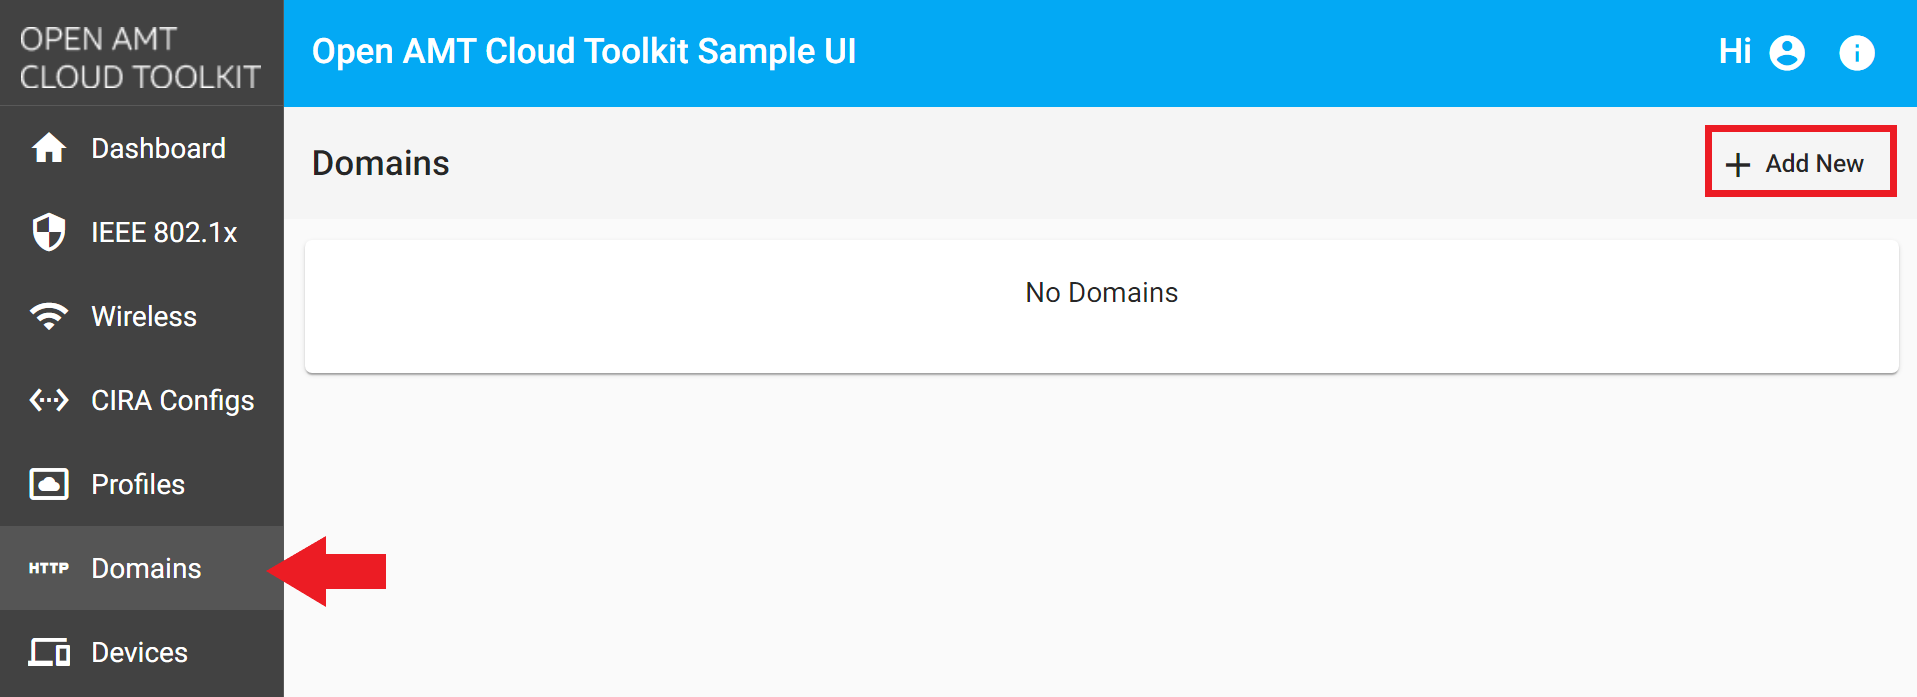Click the info icon in the header

pyautogui.click(x=1857, y=52)
